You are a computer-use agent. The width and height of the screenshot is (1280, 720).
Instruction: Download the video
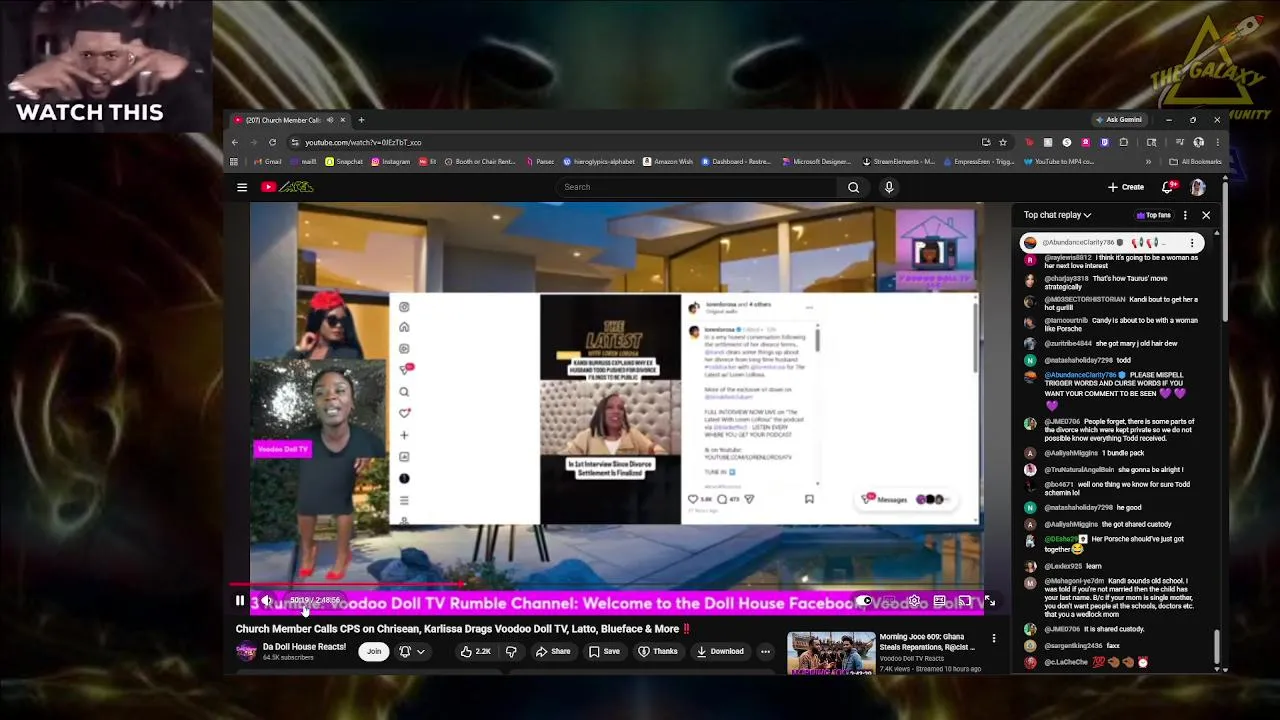tap(720, 652)
